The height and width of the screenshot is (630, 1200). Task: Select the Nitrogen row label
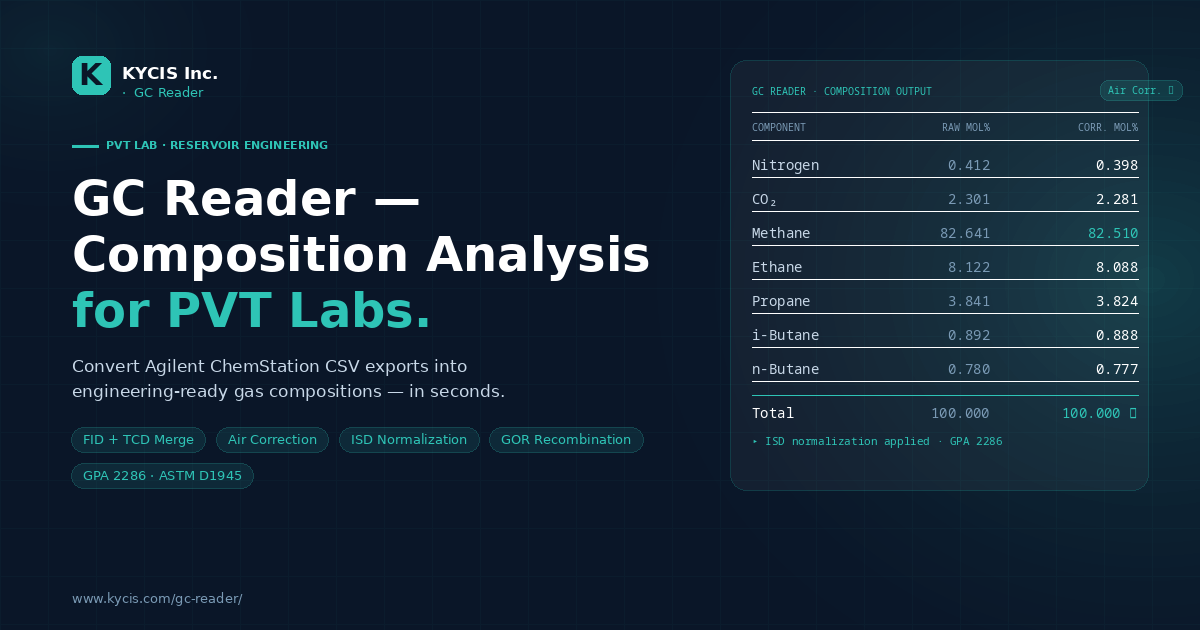click(x=785, y=165)
